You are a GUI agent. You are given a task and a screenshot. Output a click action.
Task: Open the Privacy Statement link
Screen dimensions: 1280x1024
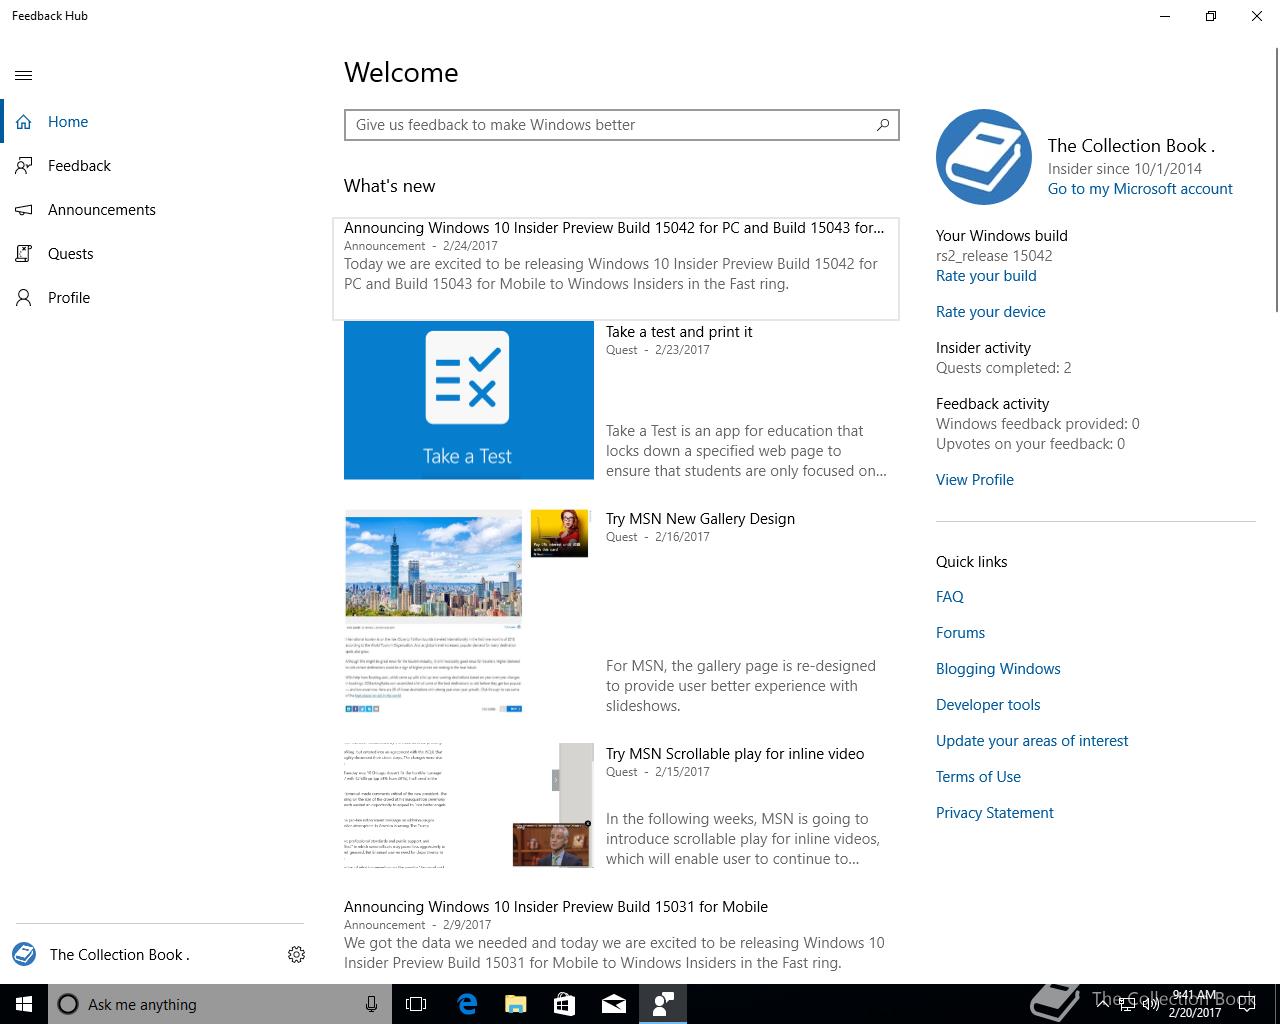pyautogui.click(x=995, y=813)
